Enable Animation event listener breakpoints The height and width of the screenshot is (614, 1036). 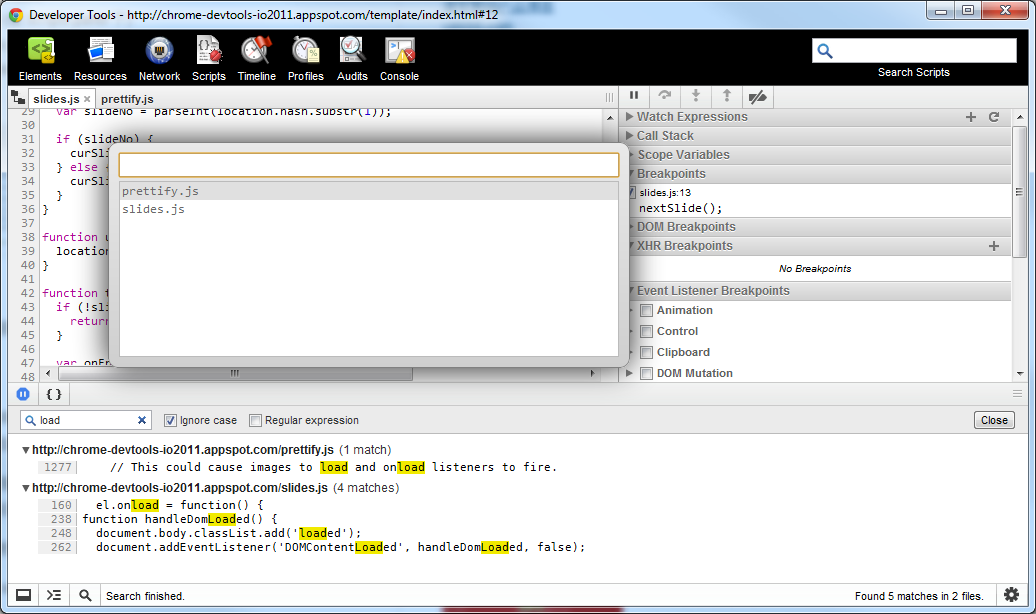click(647, 311)
